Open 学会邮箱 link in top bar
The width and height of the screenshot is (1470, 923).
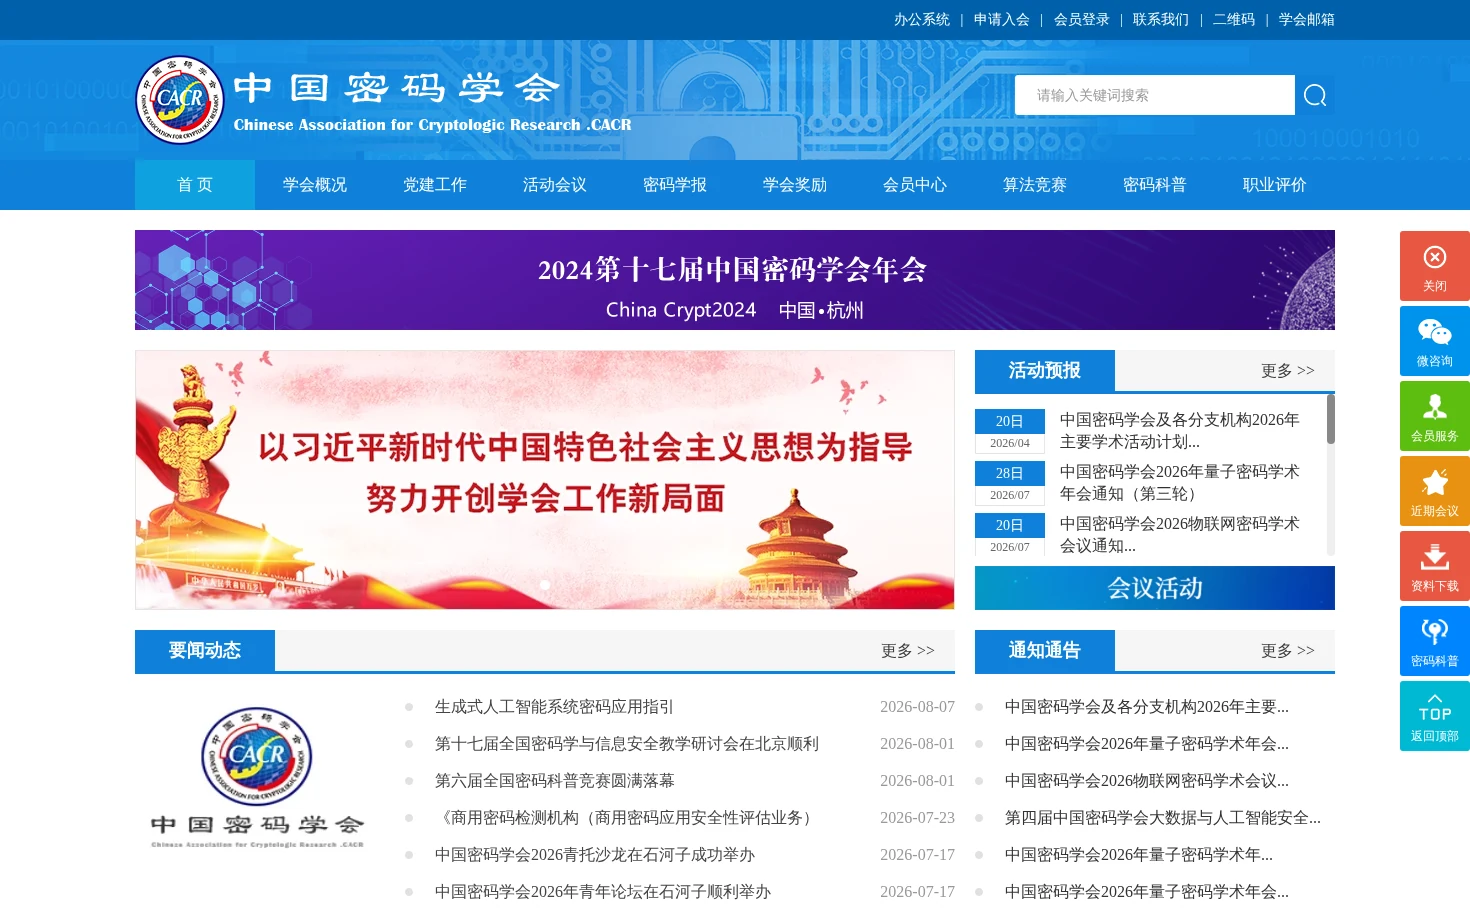(x=1307, y=19)
